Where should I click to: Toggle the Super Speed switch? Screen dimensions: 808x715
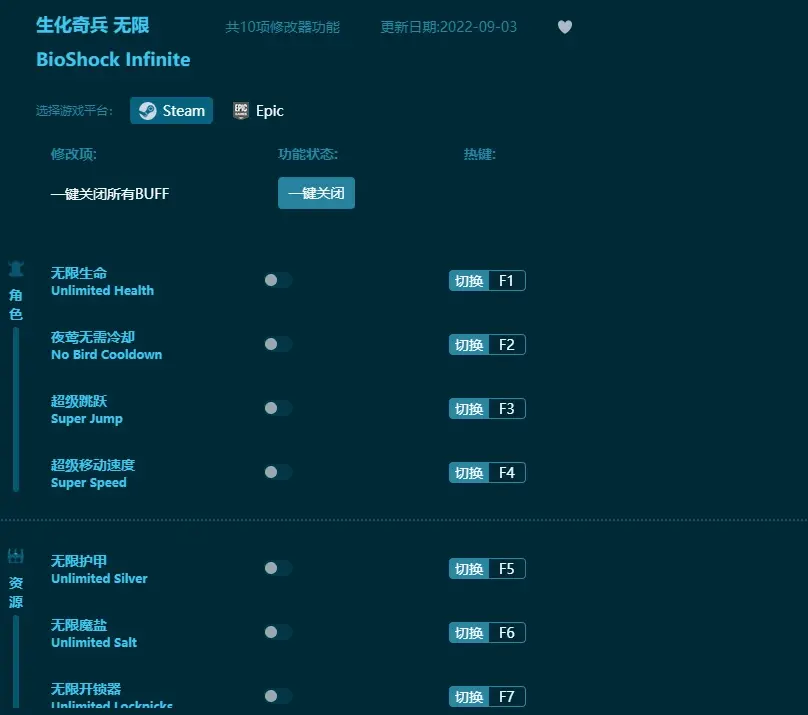(x=278, y=472)
